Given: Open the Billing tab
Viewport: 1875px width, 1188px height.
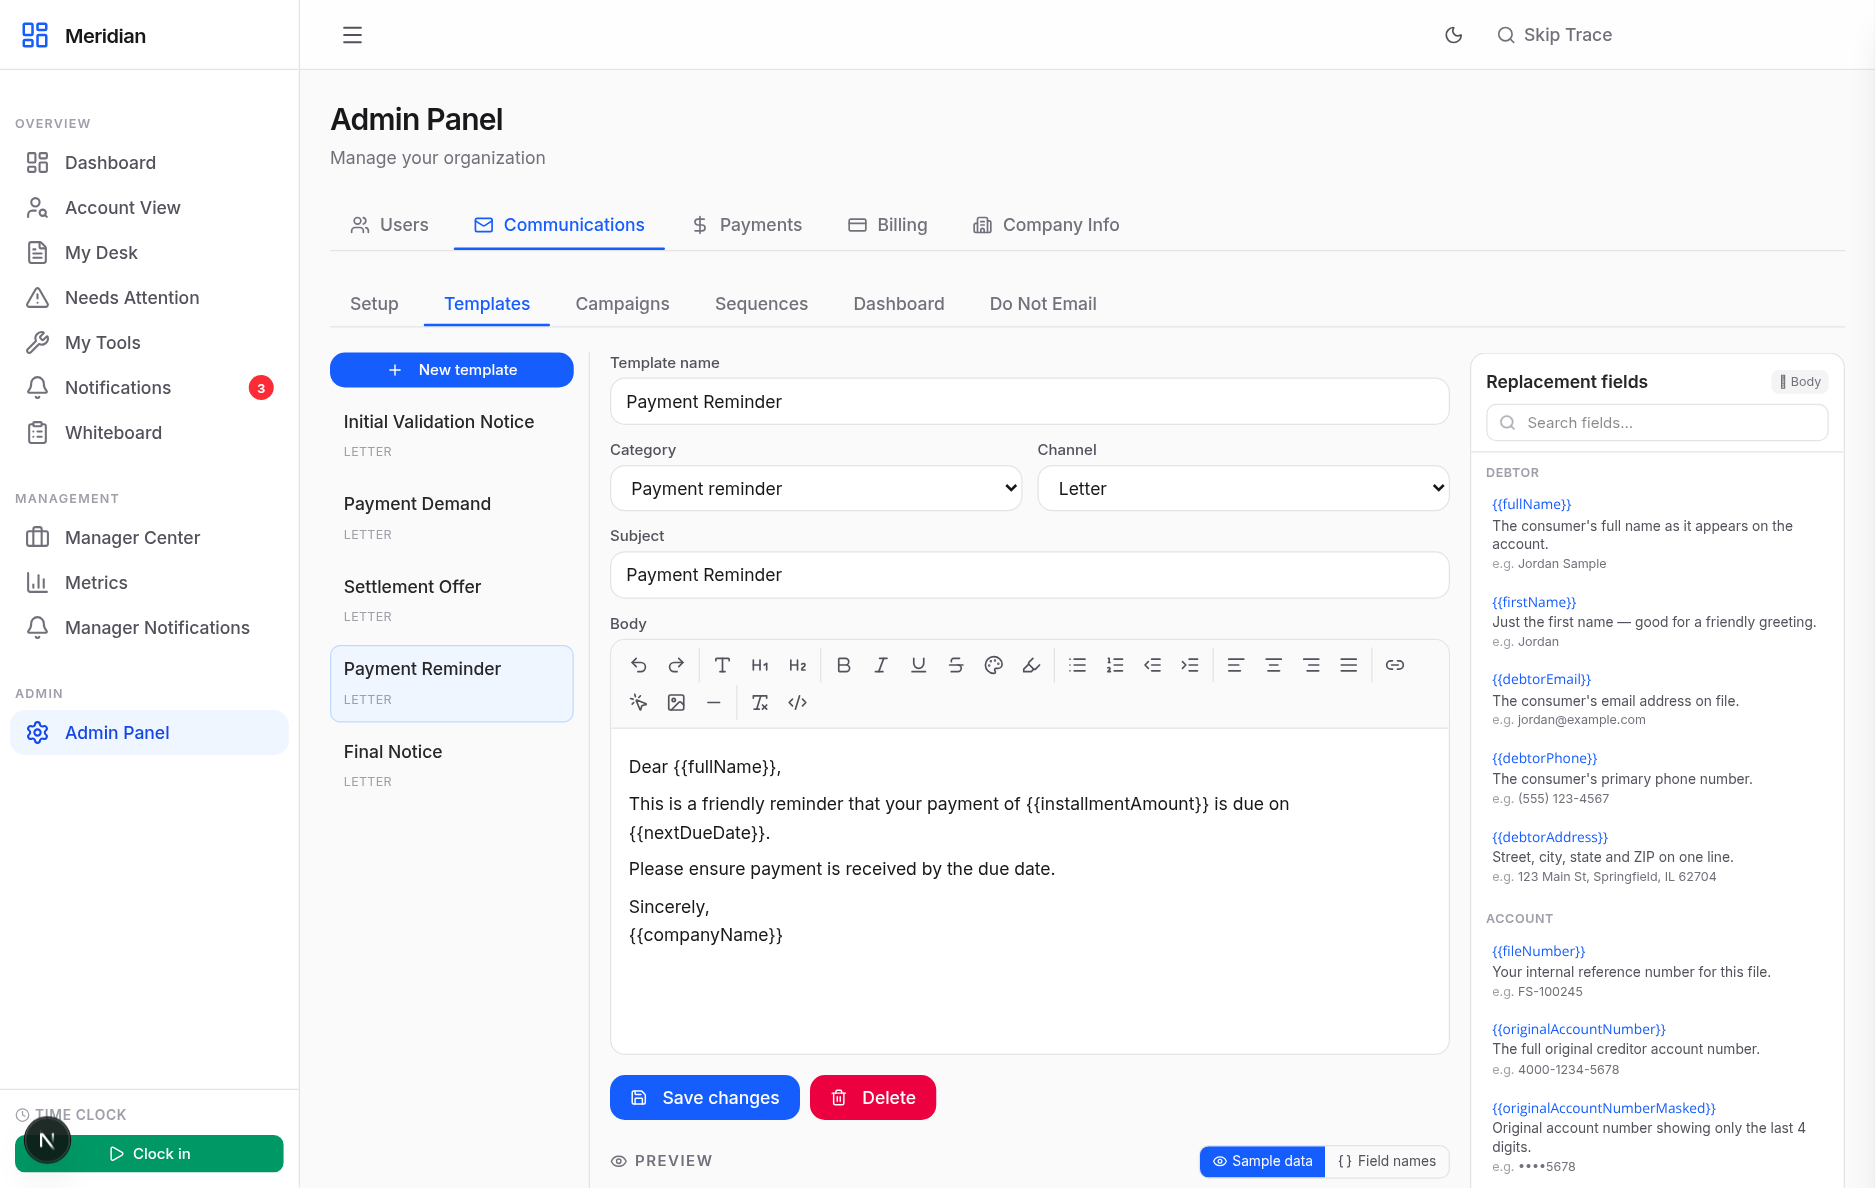Looking at the screenshot, I should point(888,225).
